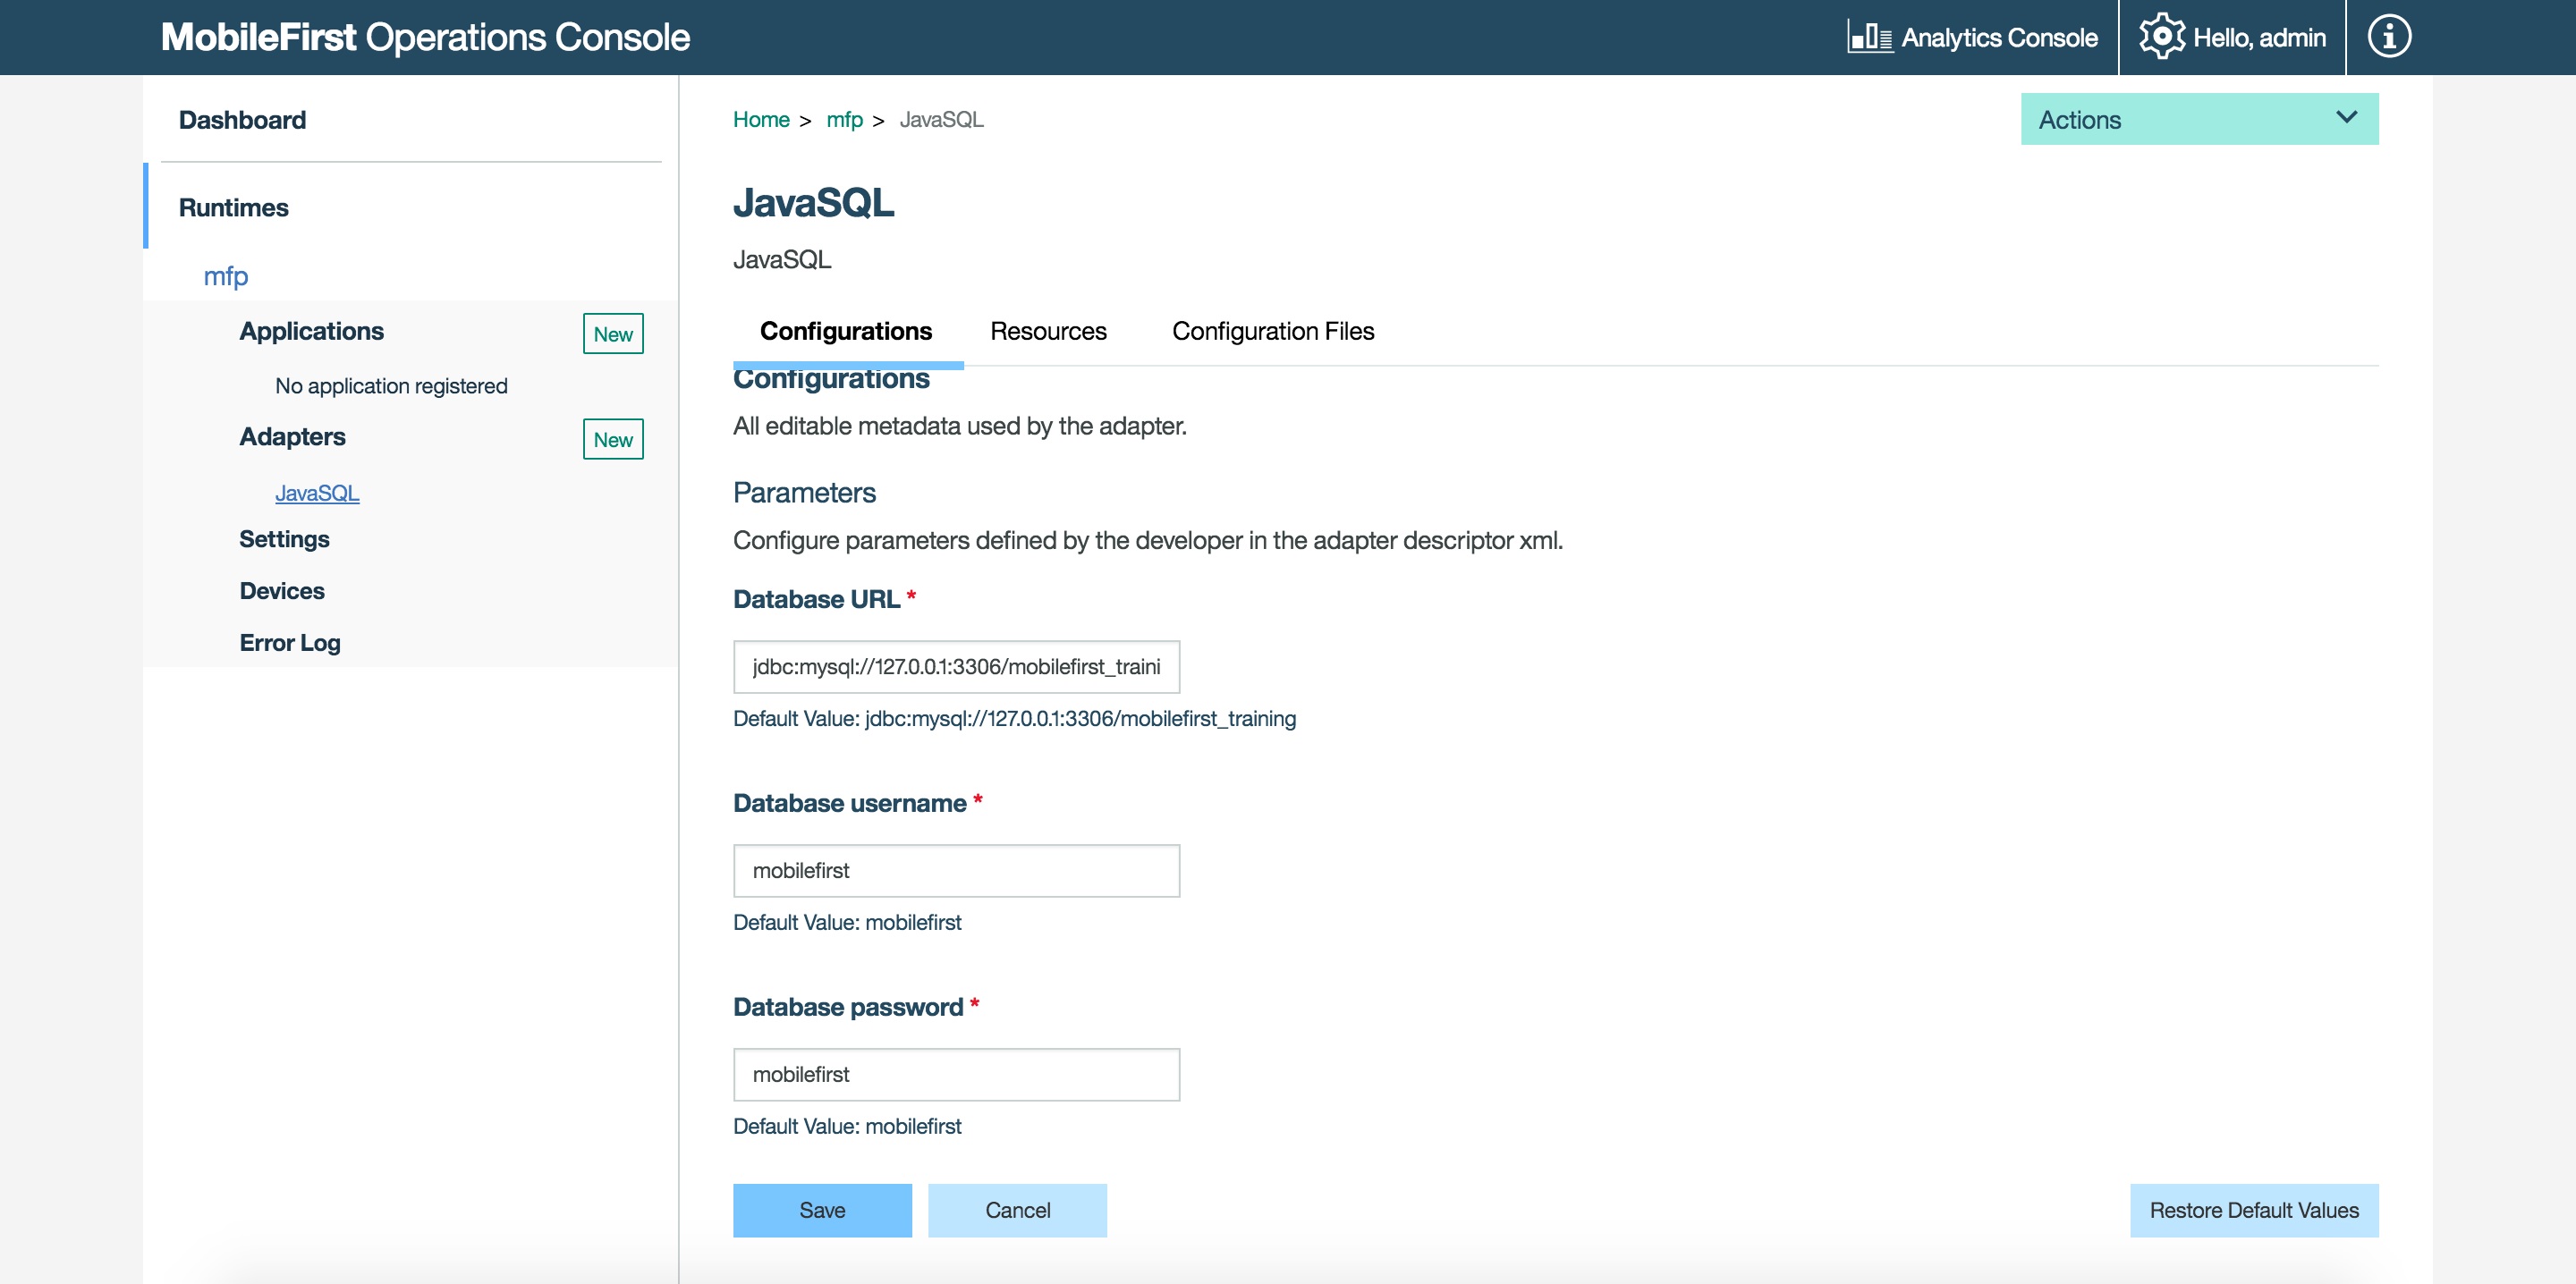Image resolution: width=2576 pixels, height=1284 pixels.
Task: Switch to the Configurations tab
Action: click(846, 331)
